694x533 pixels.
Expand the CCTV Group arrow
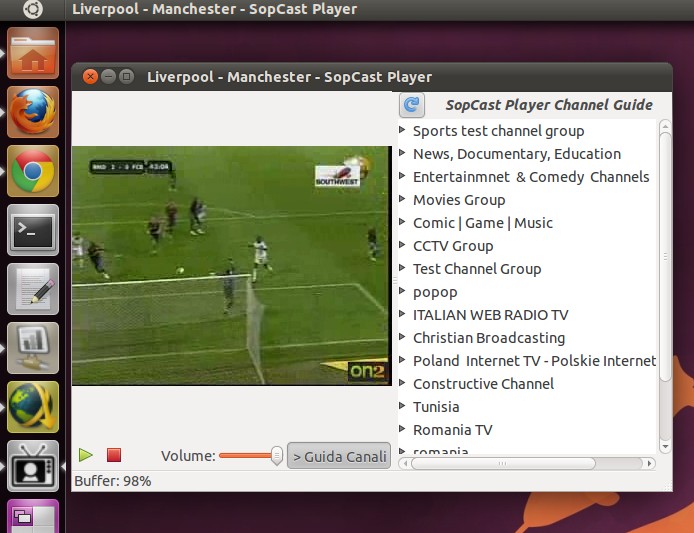coord(402,244)
